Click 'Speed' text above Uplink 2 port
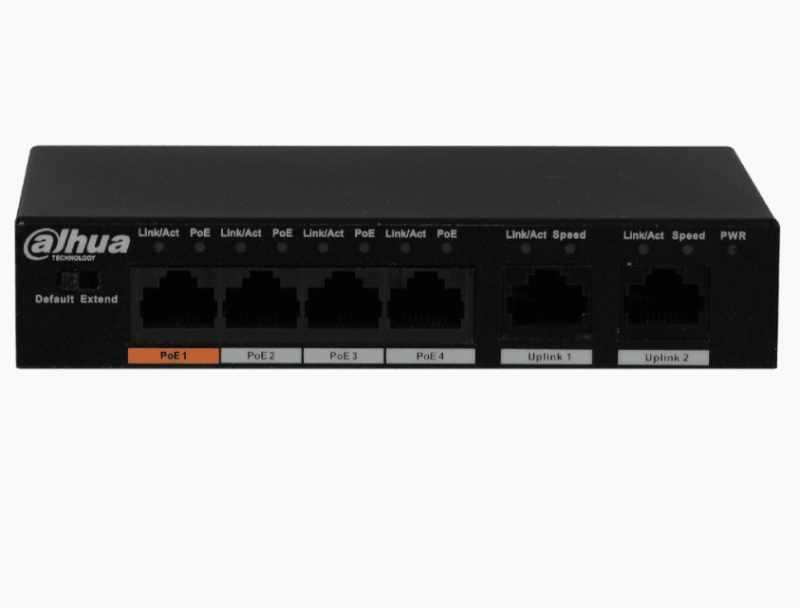The height and width of the screenshot is (608, 800). [x=688, y=236]
